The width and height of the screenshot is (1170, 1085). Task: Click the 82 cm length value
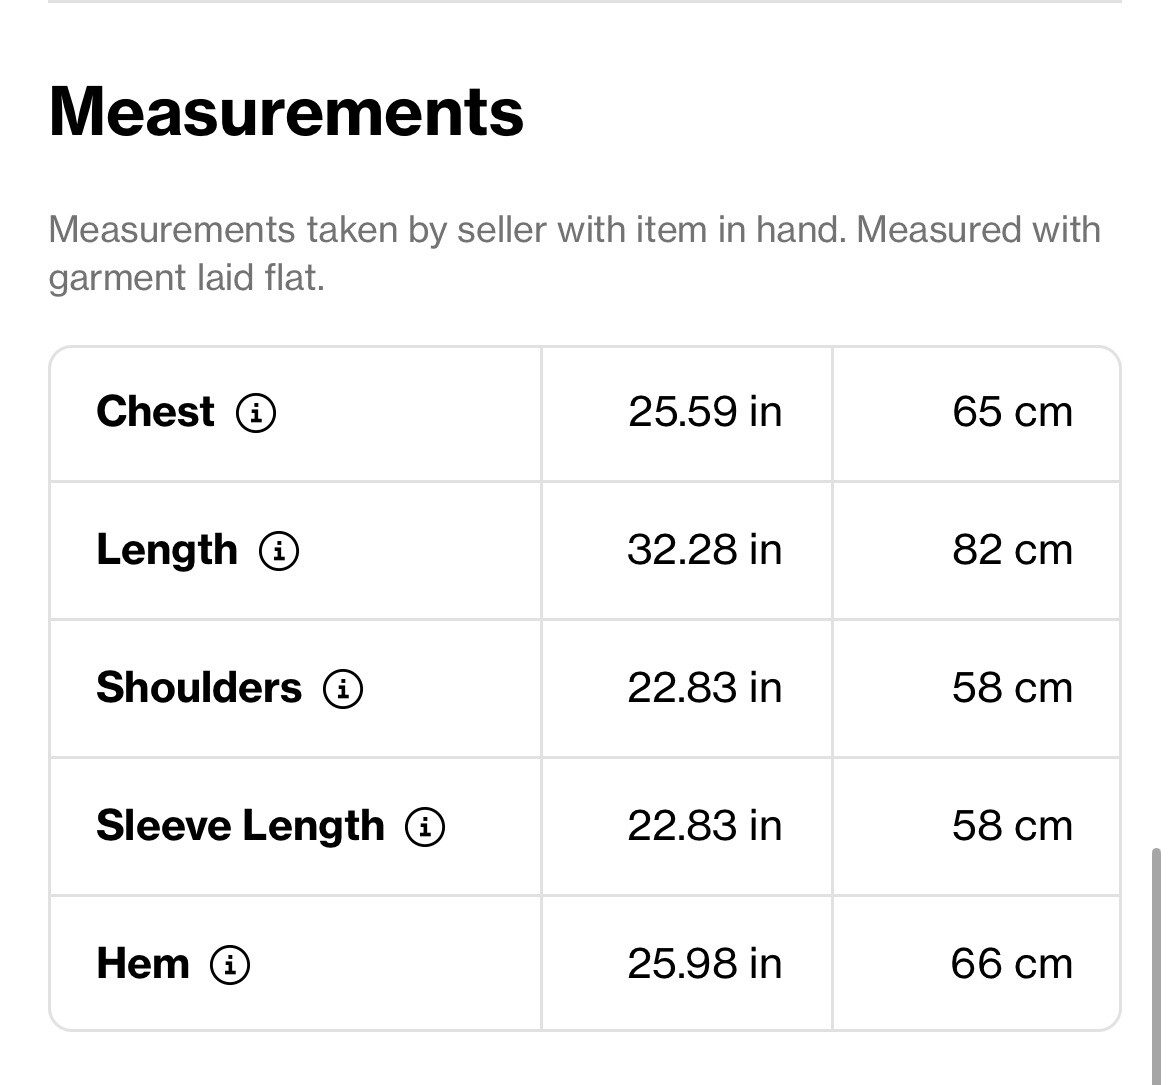tap(1013, 551)
